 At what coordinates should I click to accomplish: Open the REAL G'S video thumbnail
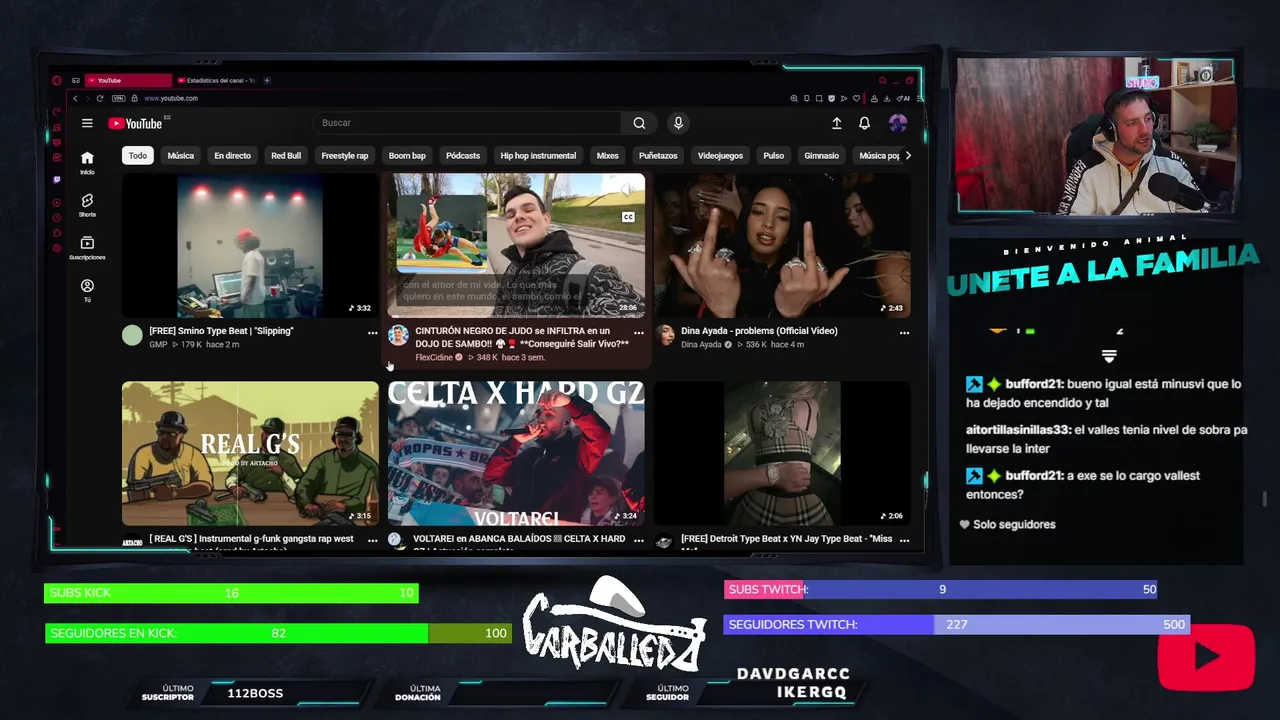(x=250, y=453)
